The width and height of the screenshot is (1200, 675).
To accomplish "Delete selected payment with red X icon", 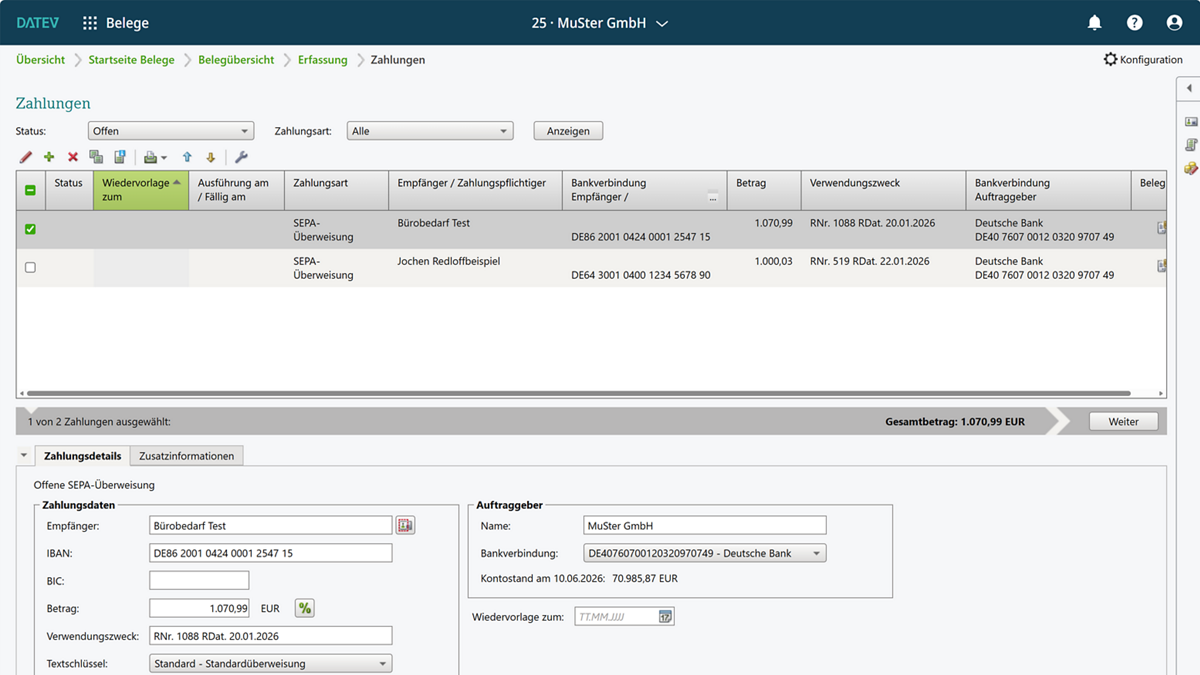I will point(73,157).
